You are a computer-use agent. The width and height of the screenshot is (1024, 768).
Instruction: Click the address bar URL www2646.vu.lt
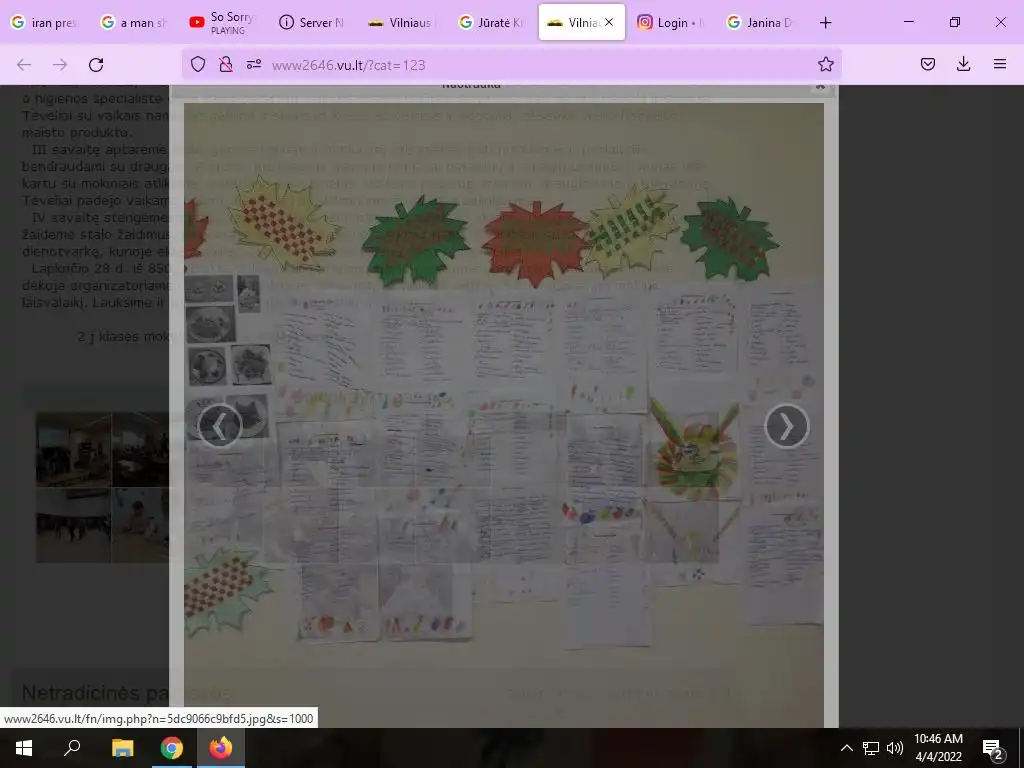pos(349,65)
